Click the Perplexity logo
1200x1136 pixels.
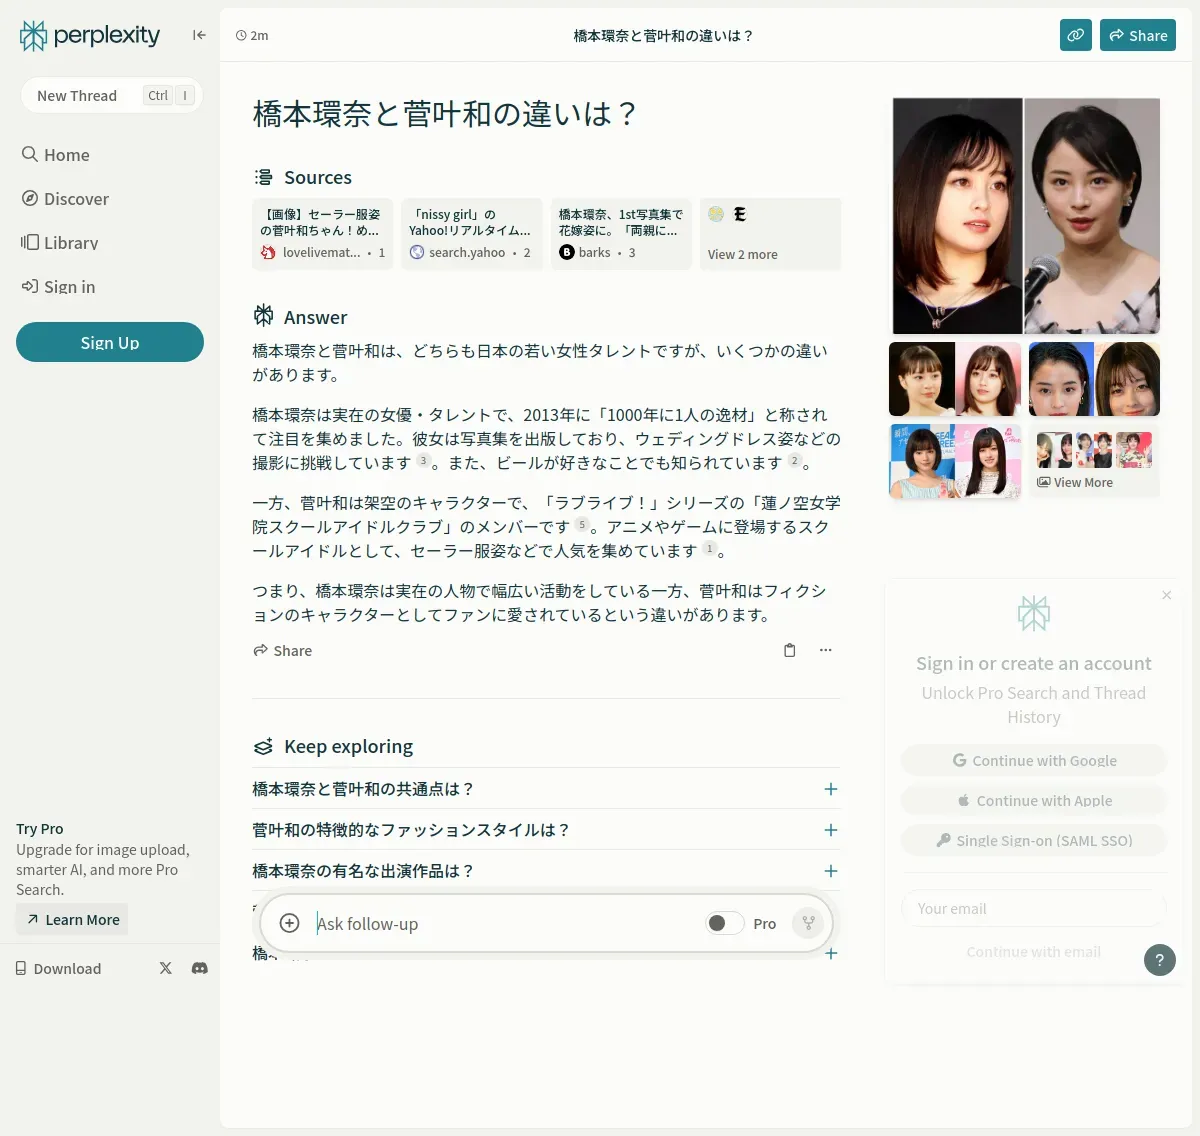tap(90, 36)
